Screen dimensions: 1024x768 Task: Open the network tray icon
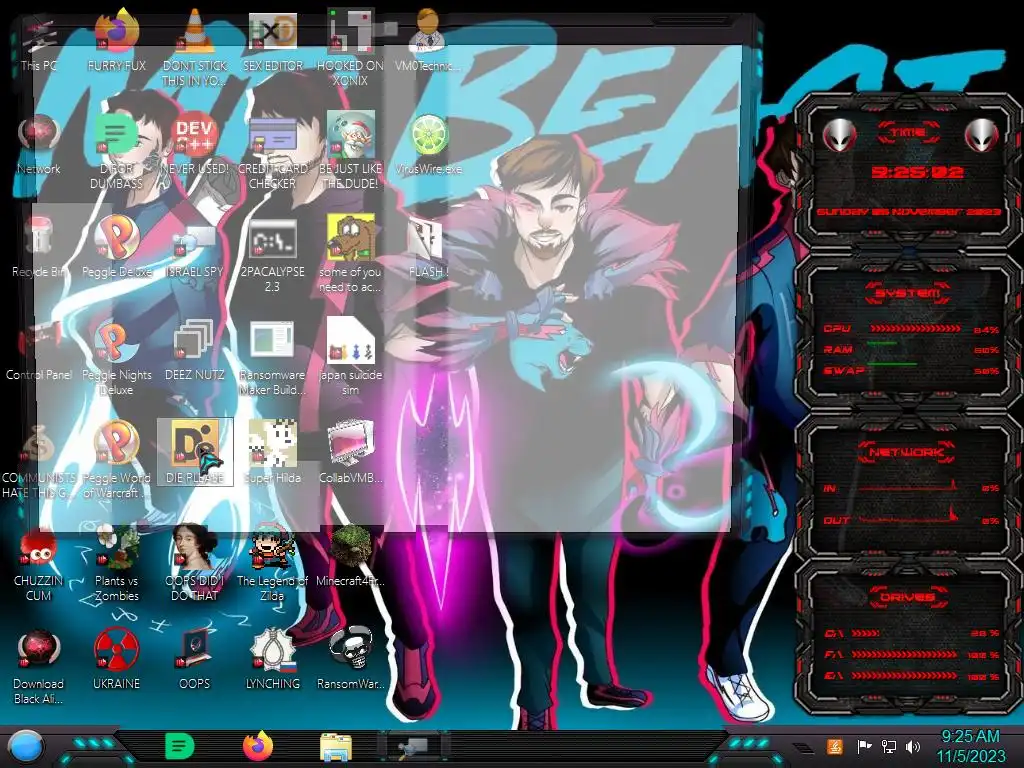888,746
